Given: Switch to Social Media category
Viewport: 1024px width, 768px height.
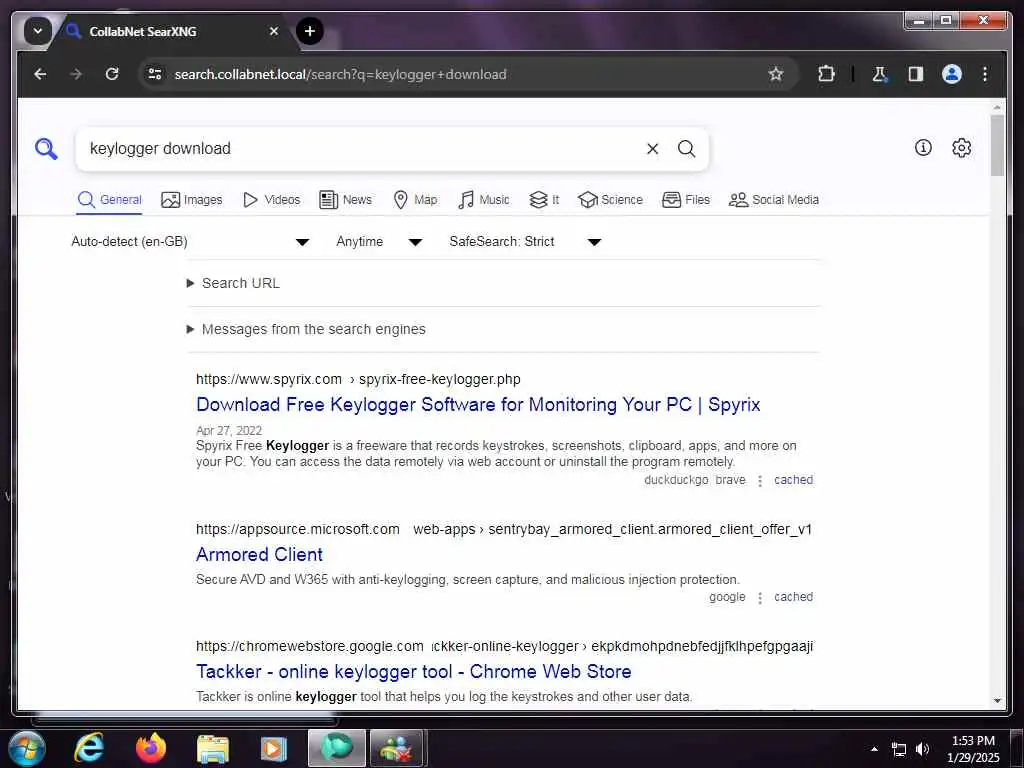Looking at the screenshot, I should (773, 199).
